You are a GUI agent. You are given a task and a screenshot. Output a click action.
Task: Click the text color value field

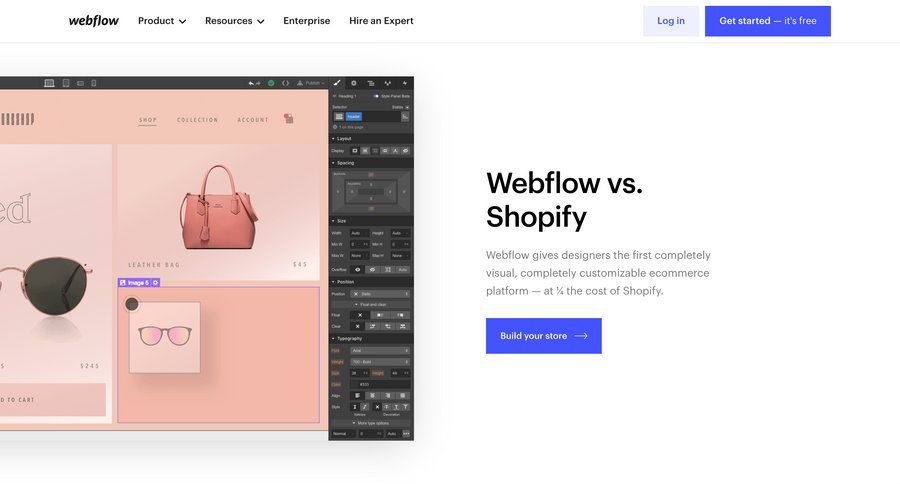pos(380,385)
